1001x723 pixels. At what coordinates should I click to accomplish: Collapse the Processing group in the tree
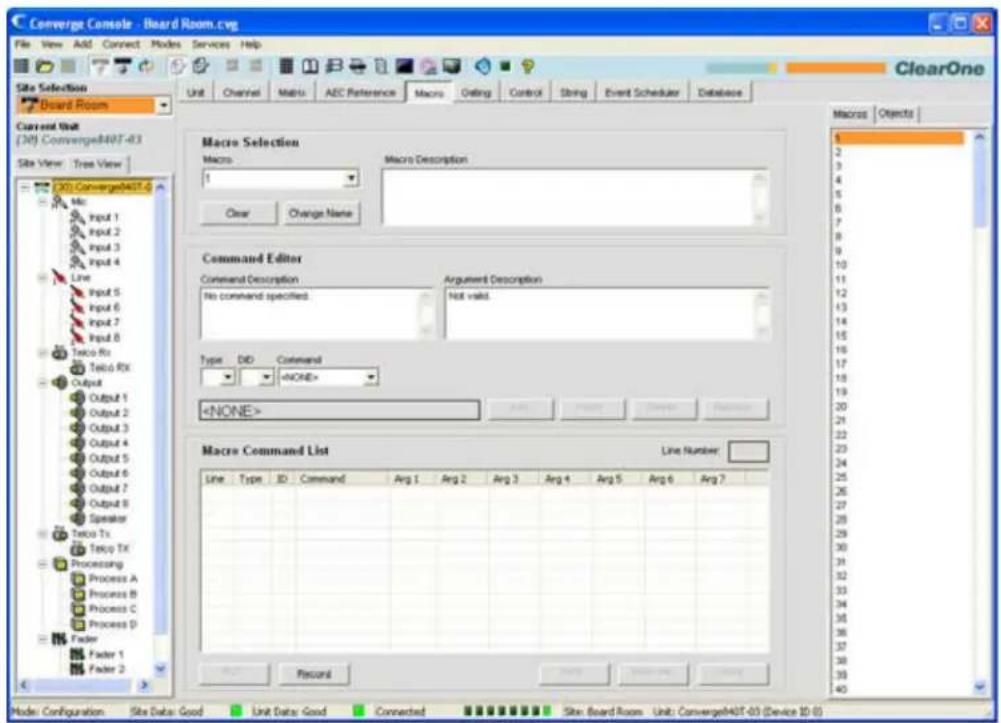[43, 564]
